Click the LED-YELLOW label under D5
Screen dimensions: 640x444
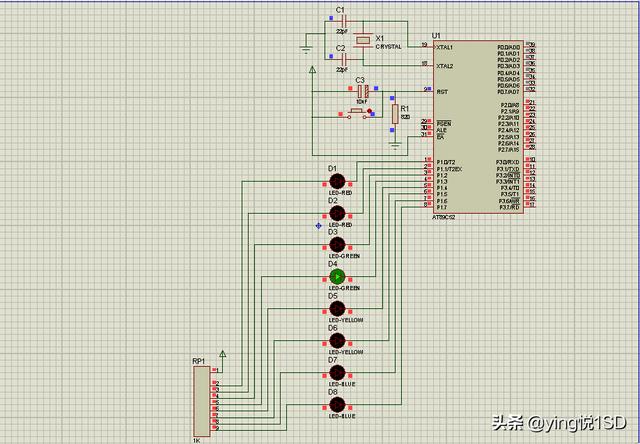pos(346,320)
